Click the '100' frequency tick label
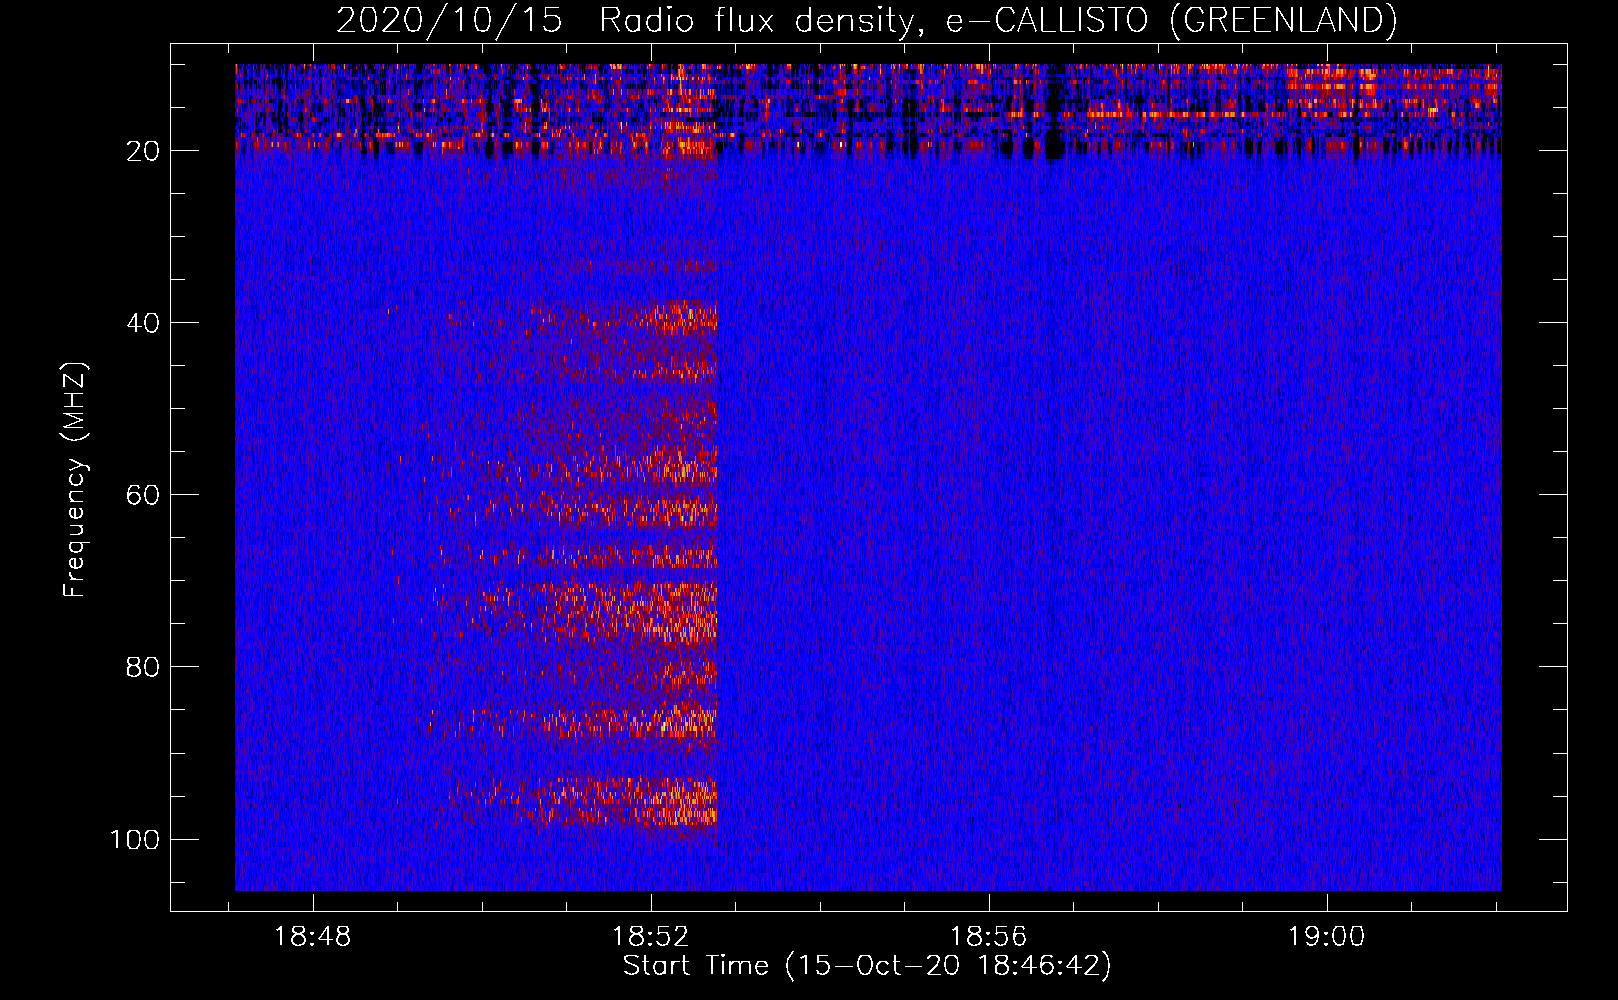Viewport: 1618px width, 1000px height. click(x=135, y=839)
